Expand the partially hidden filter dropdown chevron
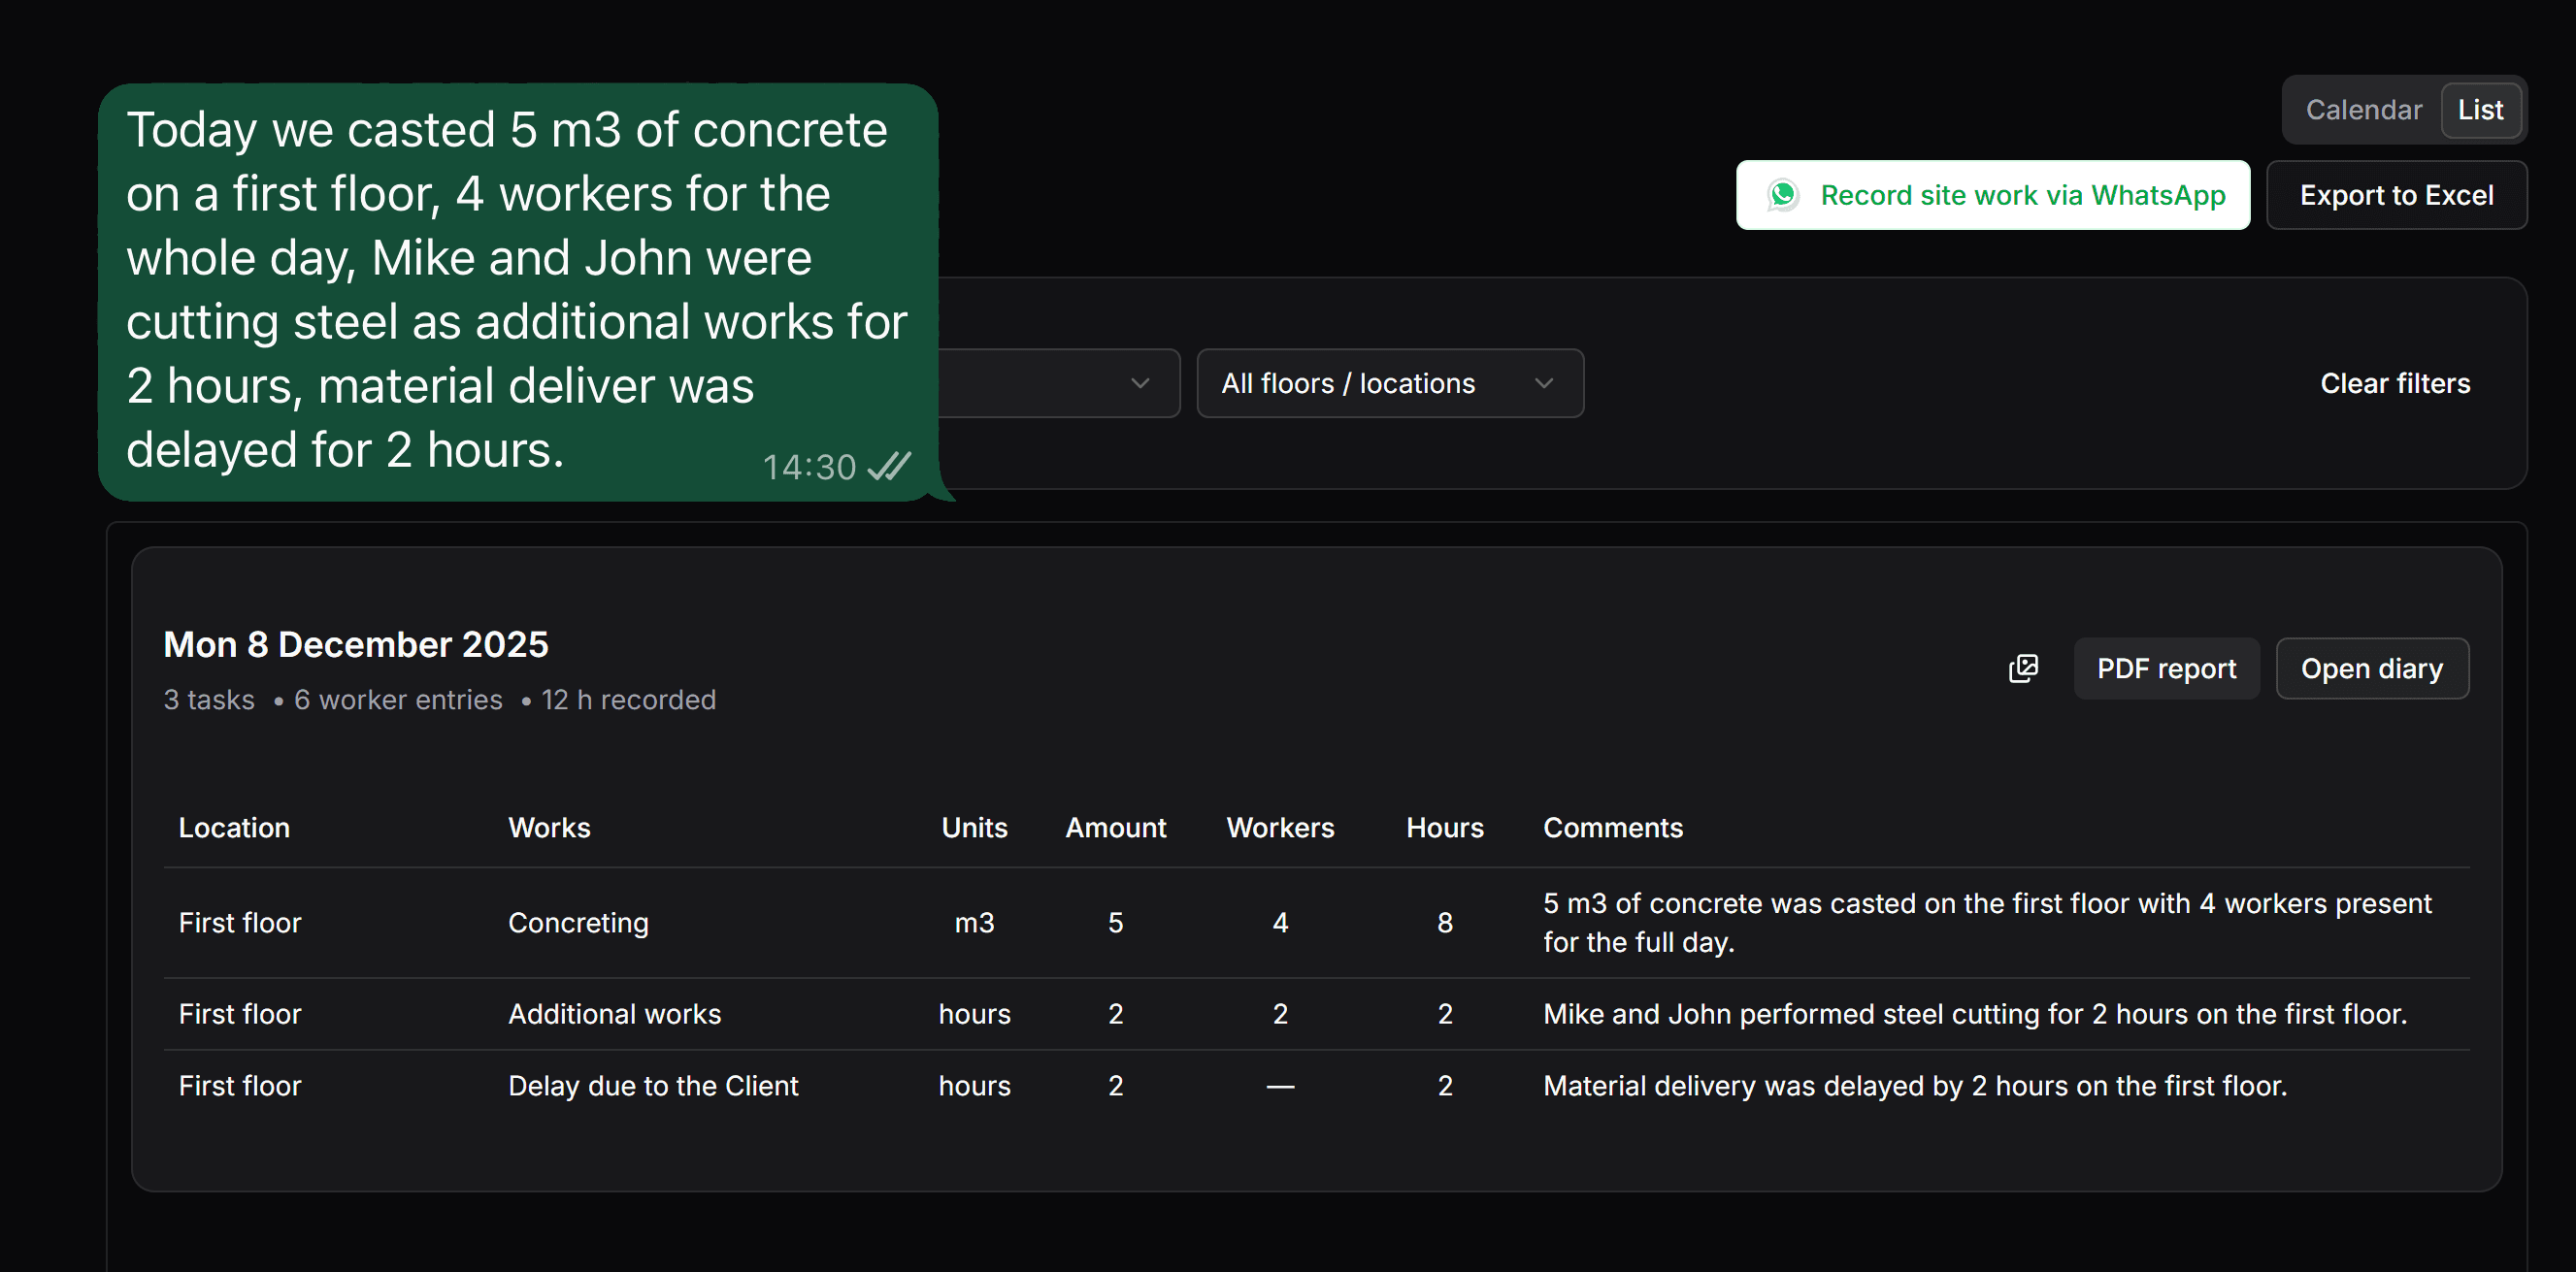2576x1272 pixels. pos(1139,383)
